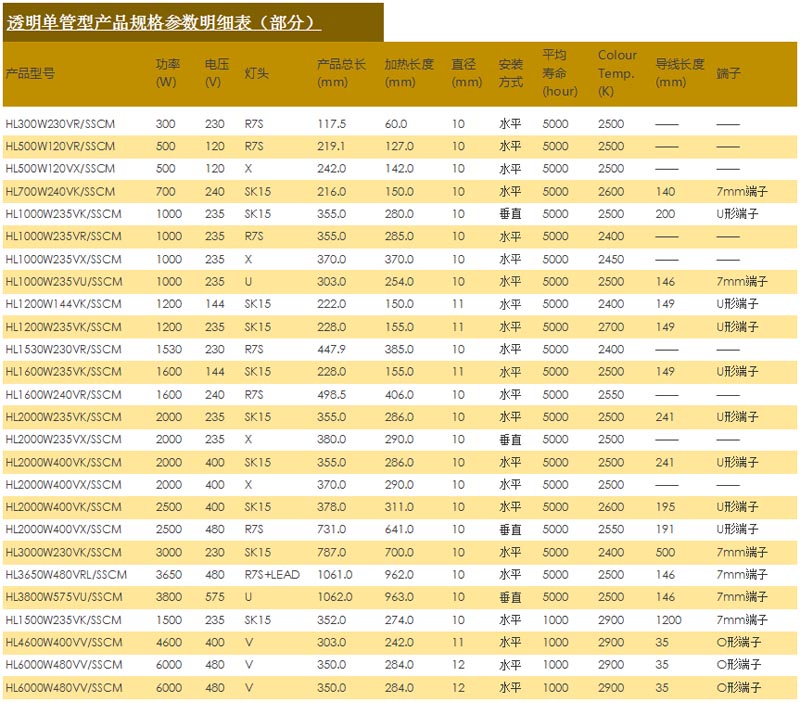Select model HL3800W575VU/SSCM
Viewport: 800px width, 702px height.
pyautogui.click(x=63, y=597)
